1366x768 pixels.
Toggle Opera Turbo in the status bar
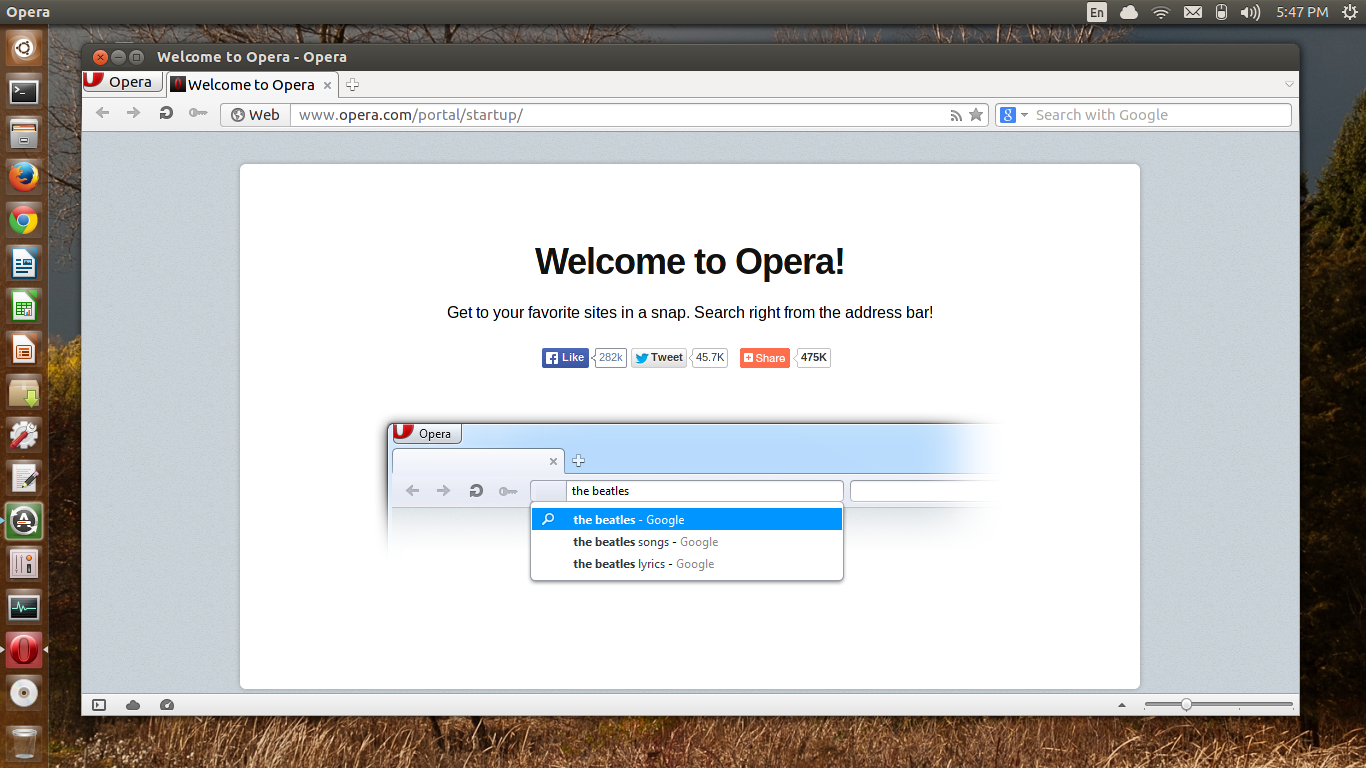[167, 705]
